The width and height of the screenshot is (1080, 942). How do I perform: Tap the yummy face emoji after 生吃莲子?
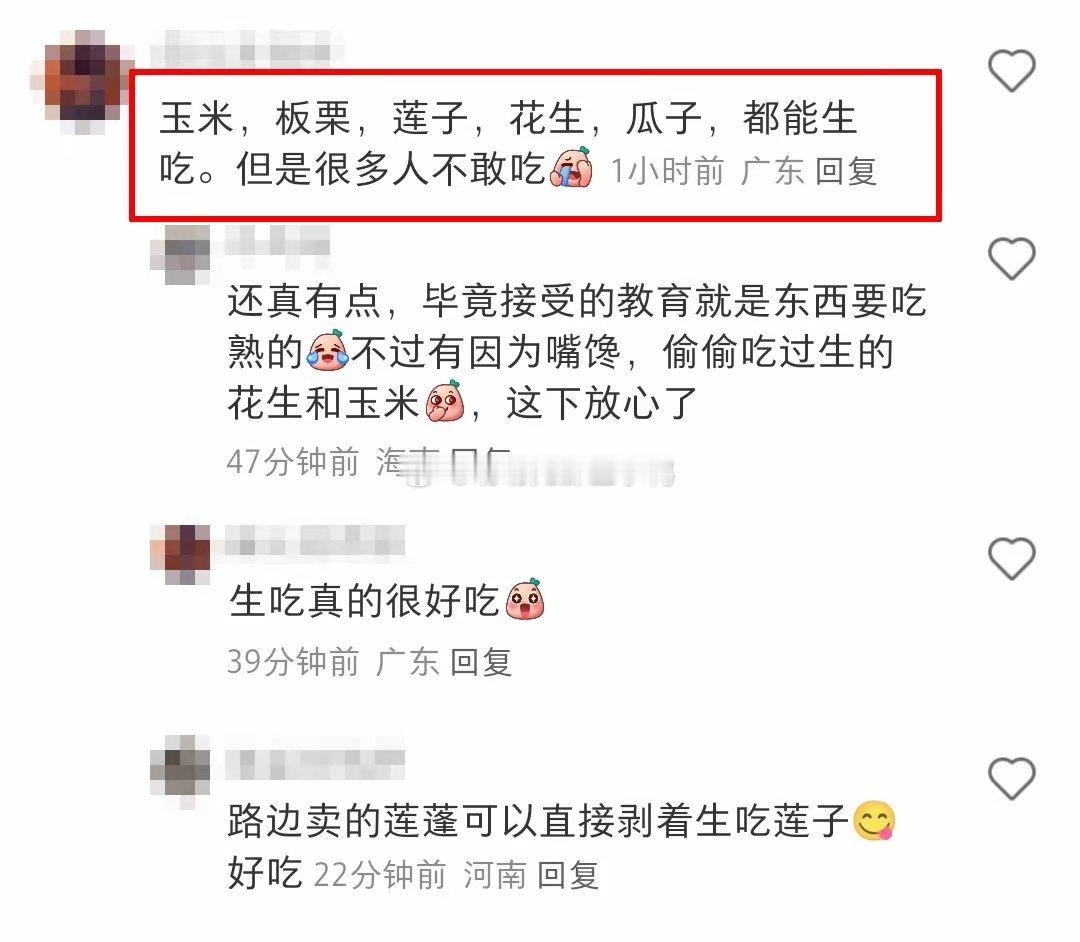click(873, 820)
